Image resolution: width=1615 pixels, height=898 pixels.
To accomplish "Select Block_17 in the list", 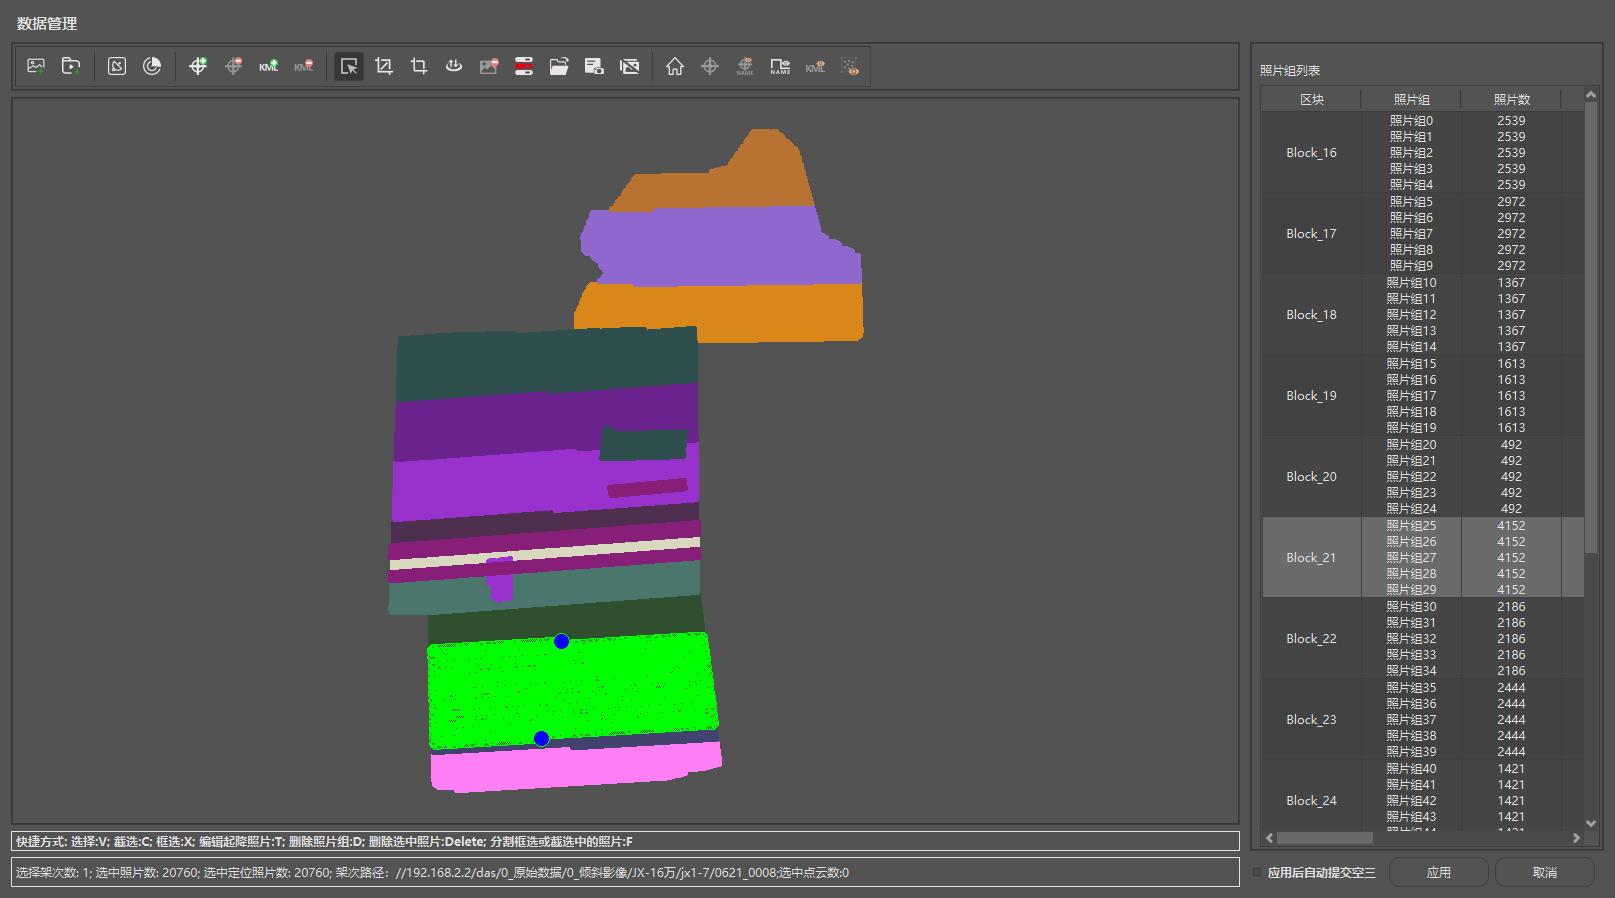I will click(x=1311, y=233).
